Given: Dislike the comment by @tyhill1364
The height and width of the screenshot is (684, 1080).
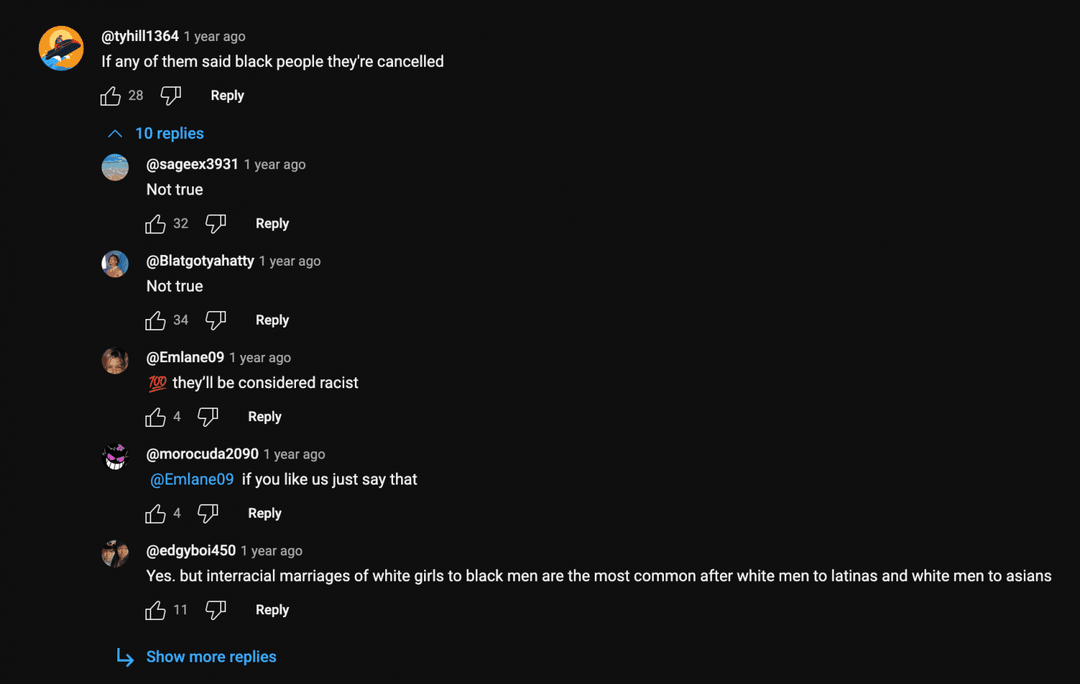Looking at the screenshot, I should tap(170, 94).
